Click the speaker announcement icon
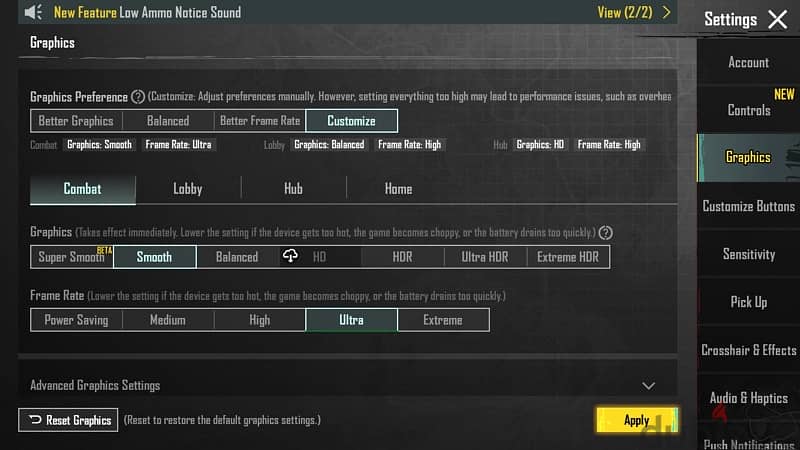The height and width of the screenshot is (450, 800). pos(34,12)
